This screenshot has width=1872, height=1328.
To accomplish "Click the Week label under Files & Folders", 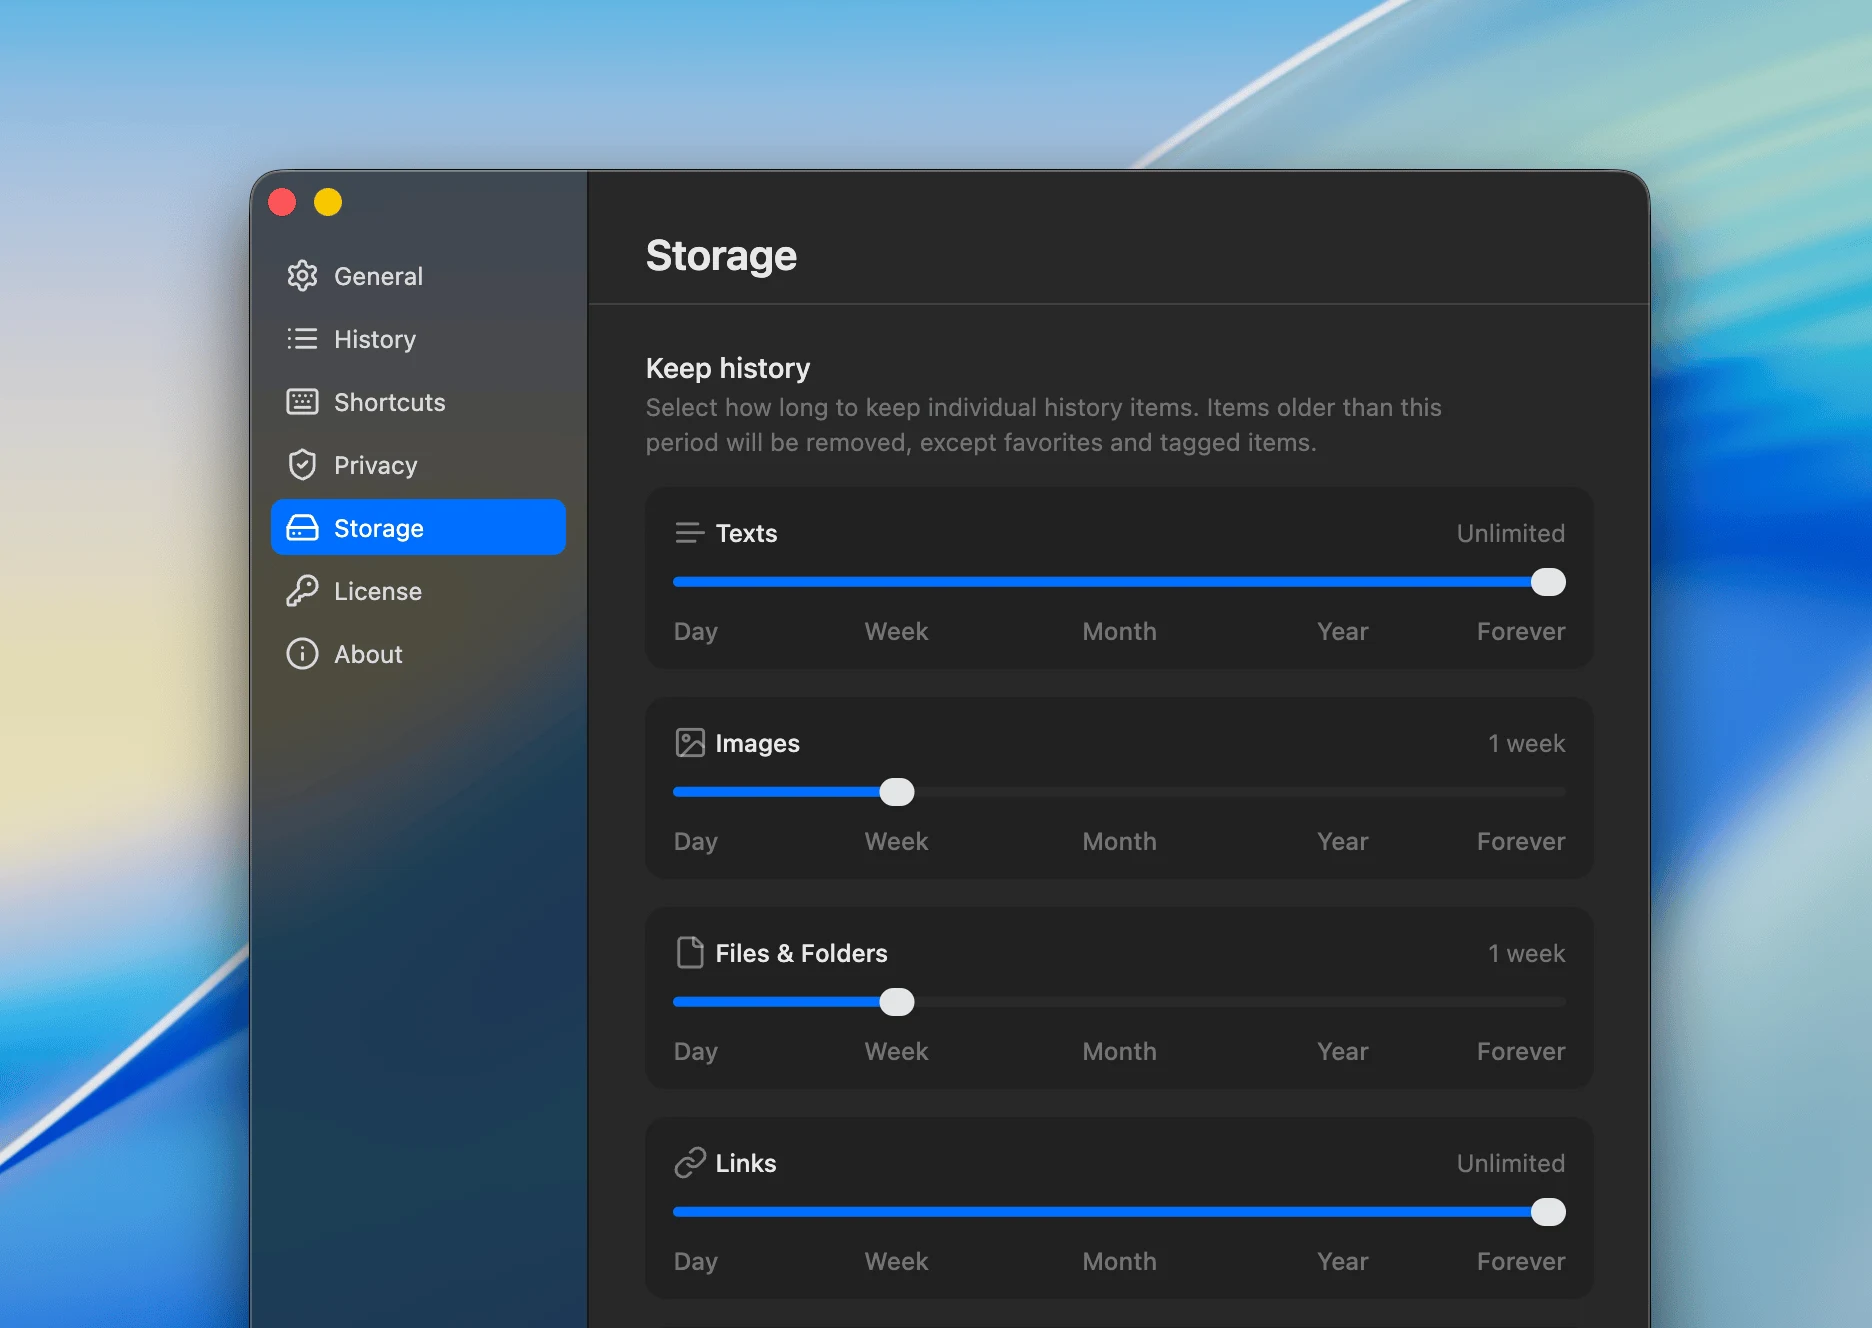I will 895,1051.
